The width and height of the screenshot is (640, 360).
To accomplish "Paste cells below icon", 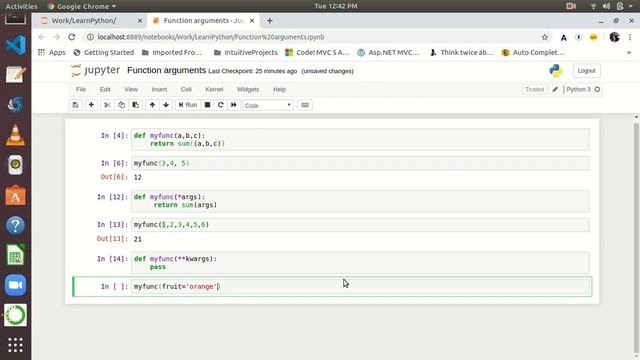I will click(x=136, y=105).
